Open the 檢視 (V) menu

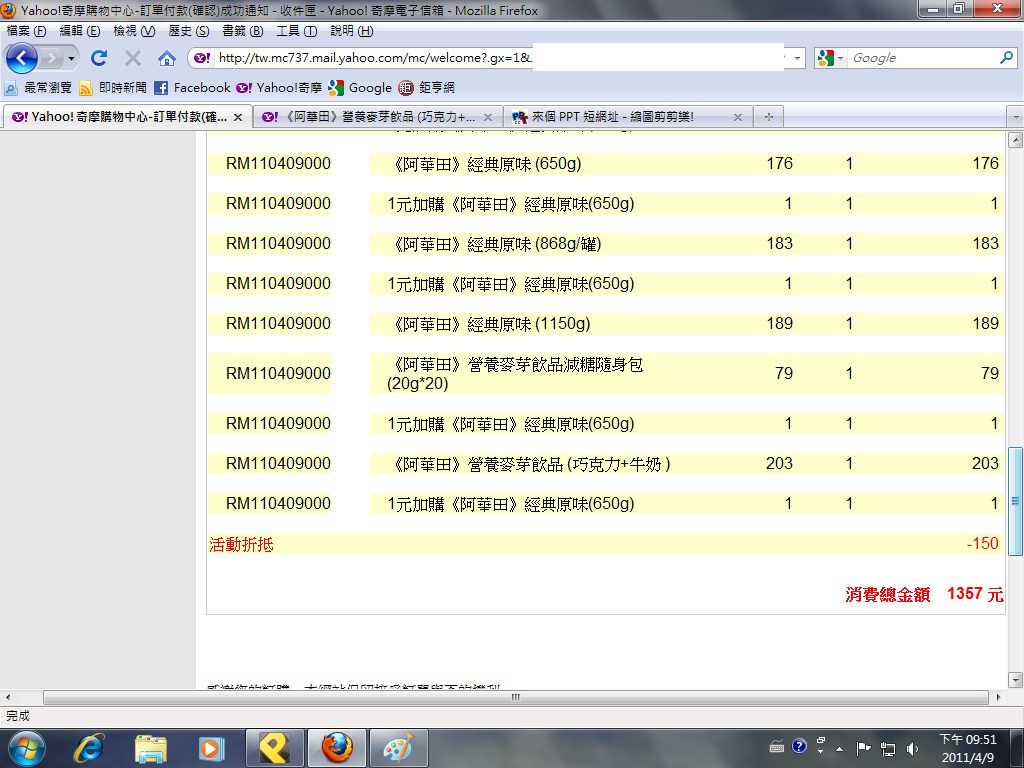pos(134,31)
